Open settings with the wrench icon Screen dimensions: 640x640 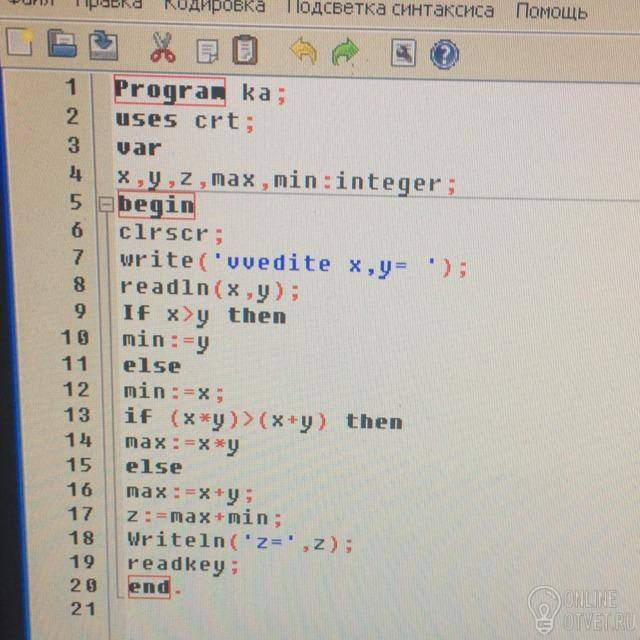404,53
